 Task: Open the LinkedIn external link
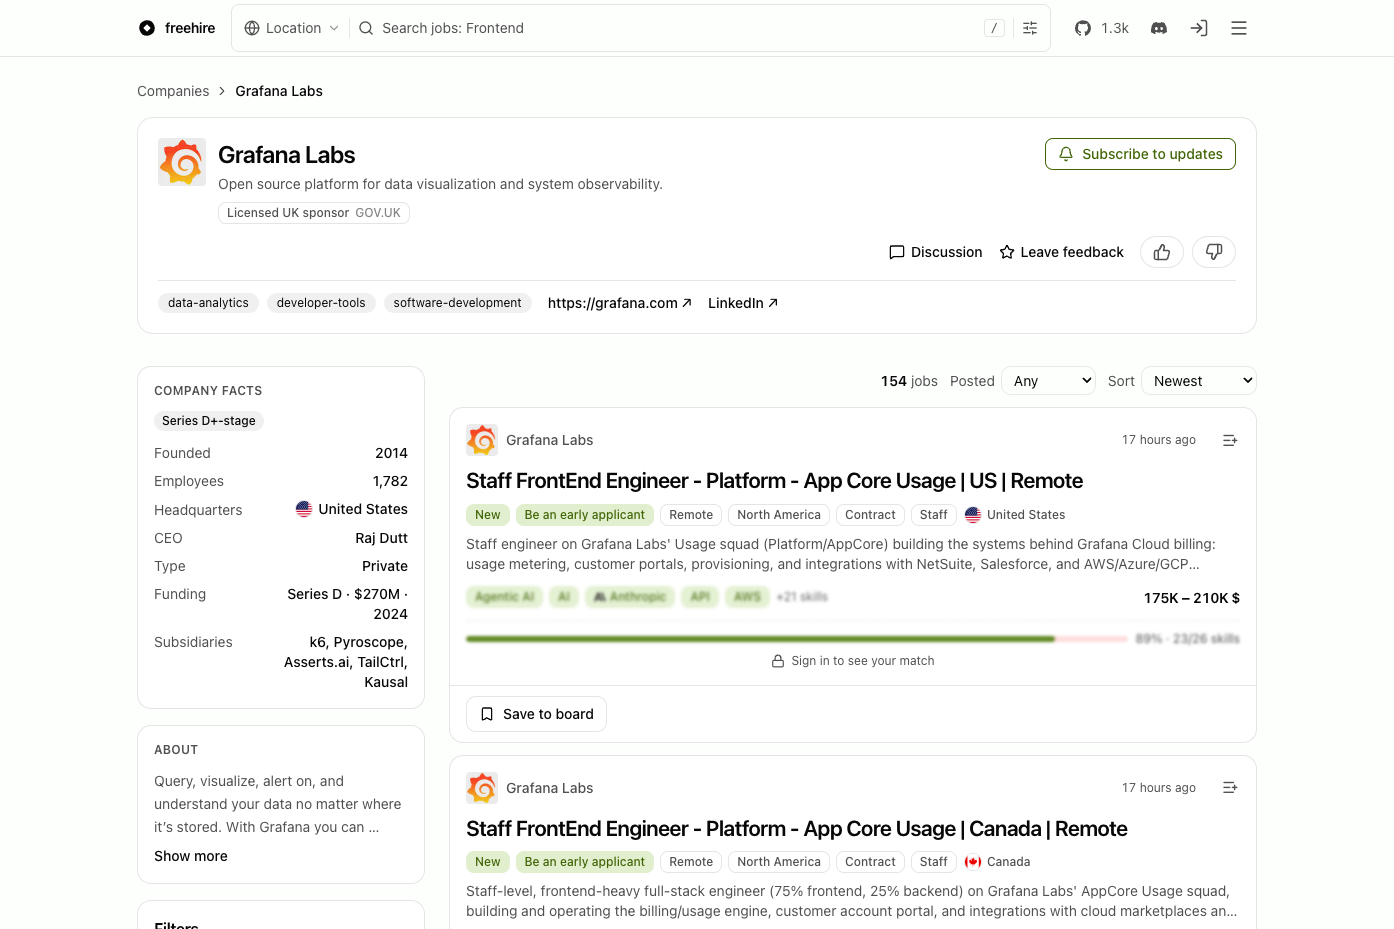pyautogui.click(x=743, y=303)
